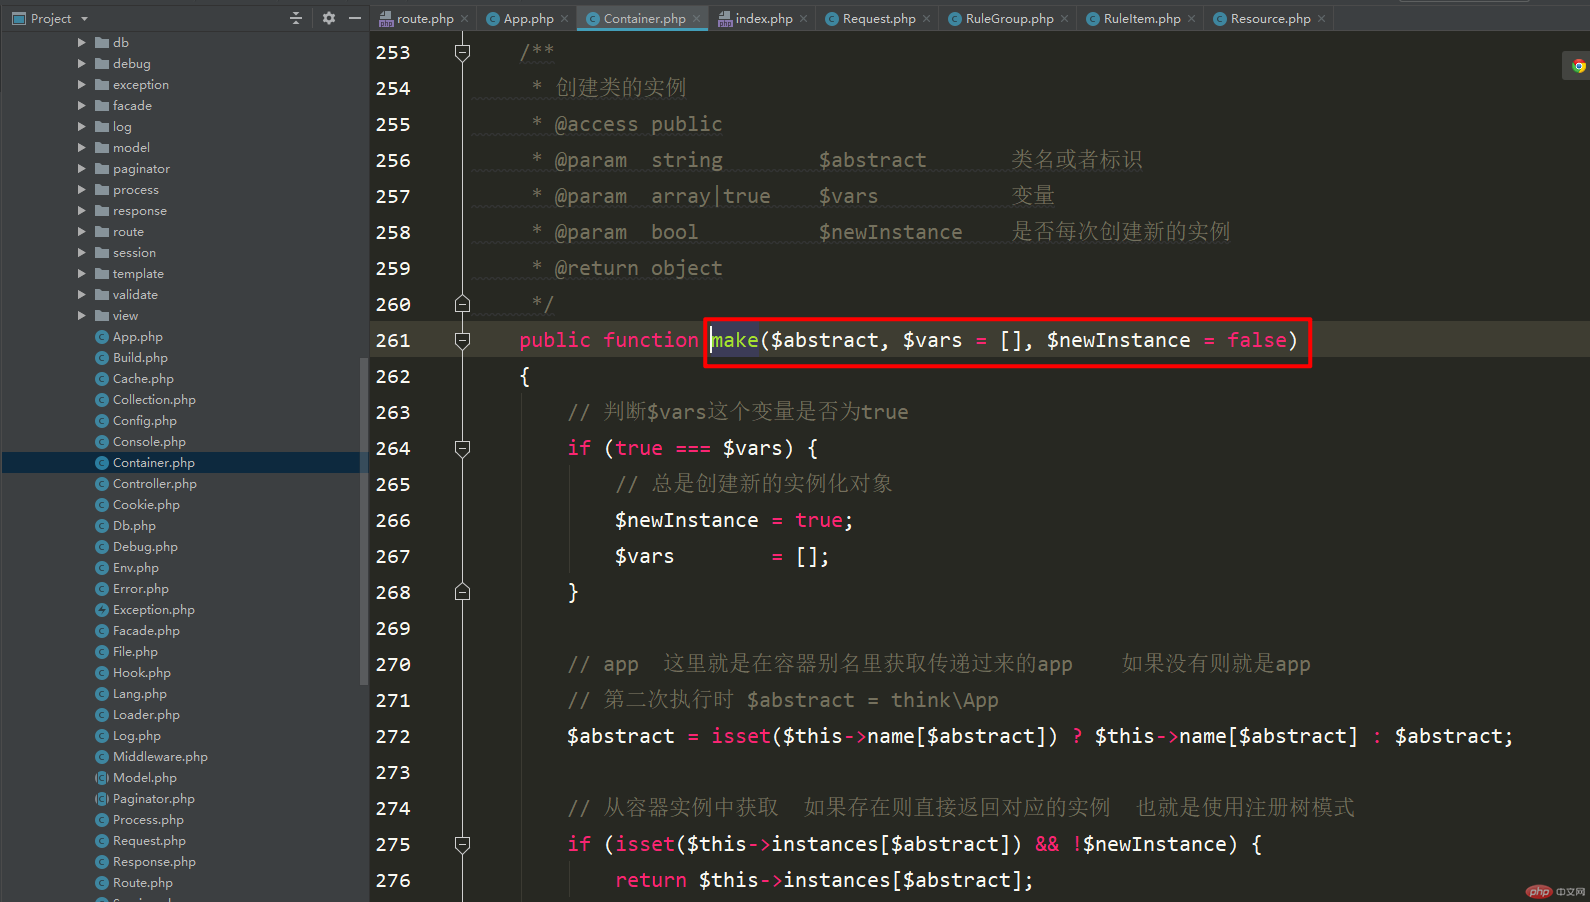This screenshot has width=1590, height=902.
Task: Click the Paginator.php abstract class icon
Action: click(102, 798)
